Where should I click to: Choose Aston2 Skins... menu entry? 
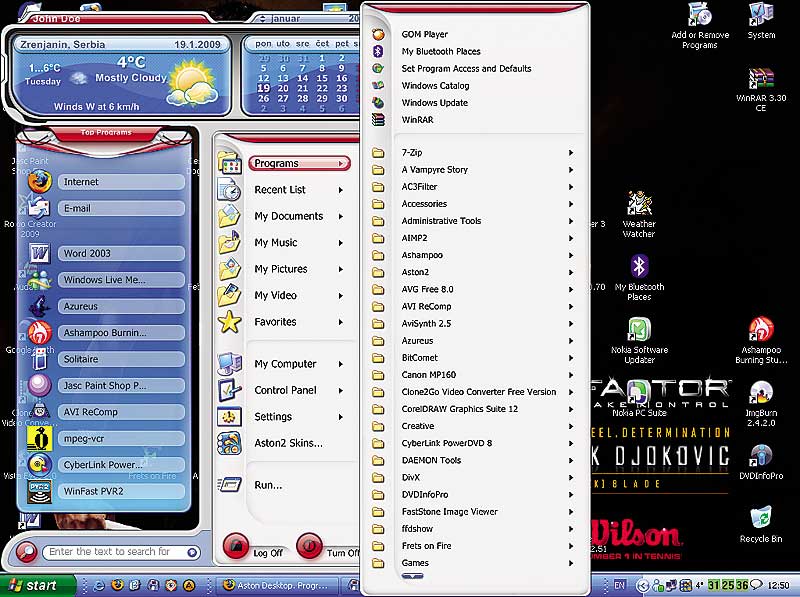click(x=288, y=443)
